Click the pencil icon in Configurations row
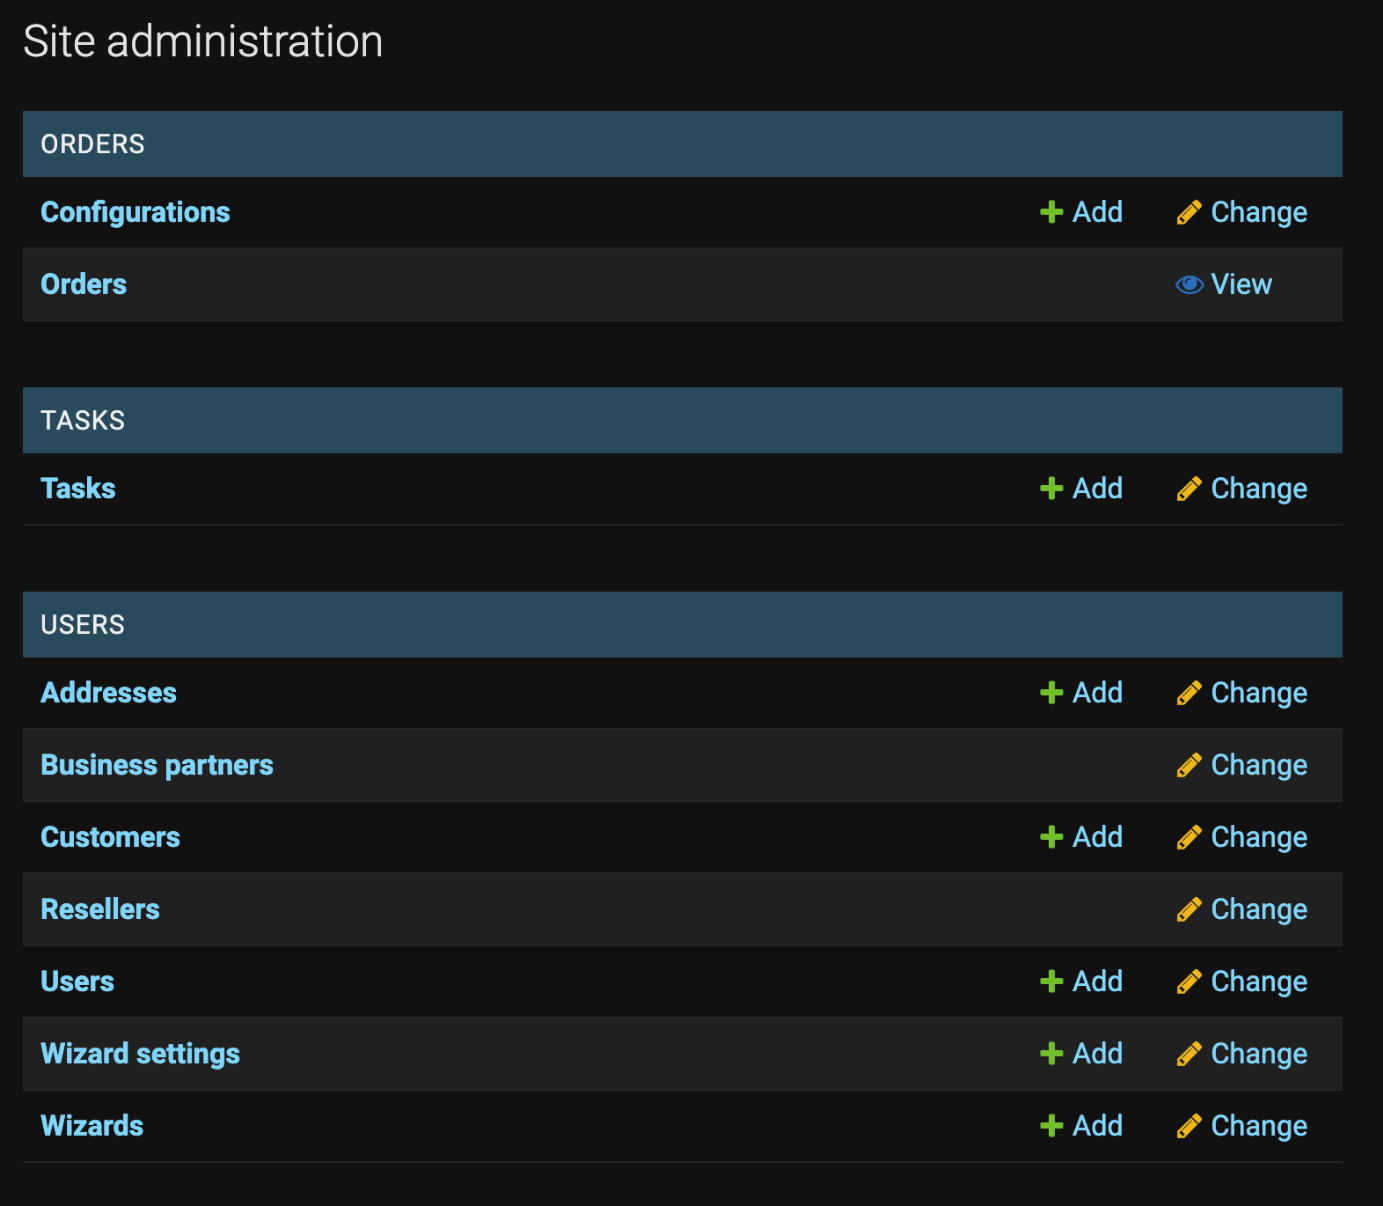1383x1206 pixels. 1189,212
